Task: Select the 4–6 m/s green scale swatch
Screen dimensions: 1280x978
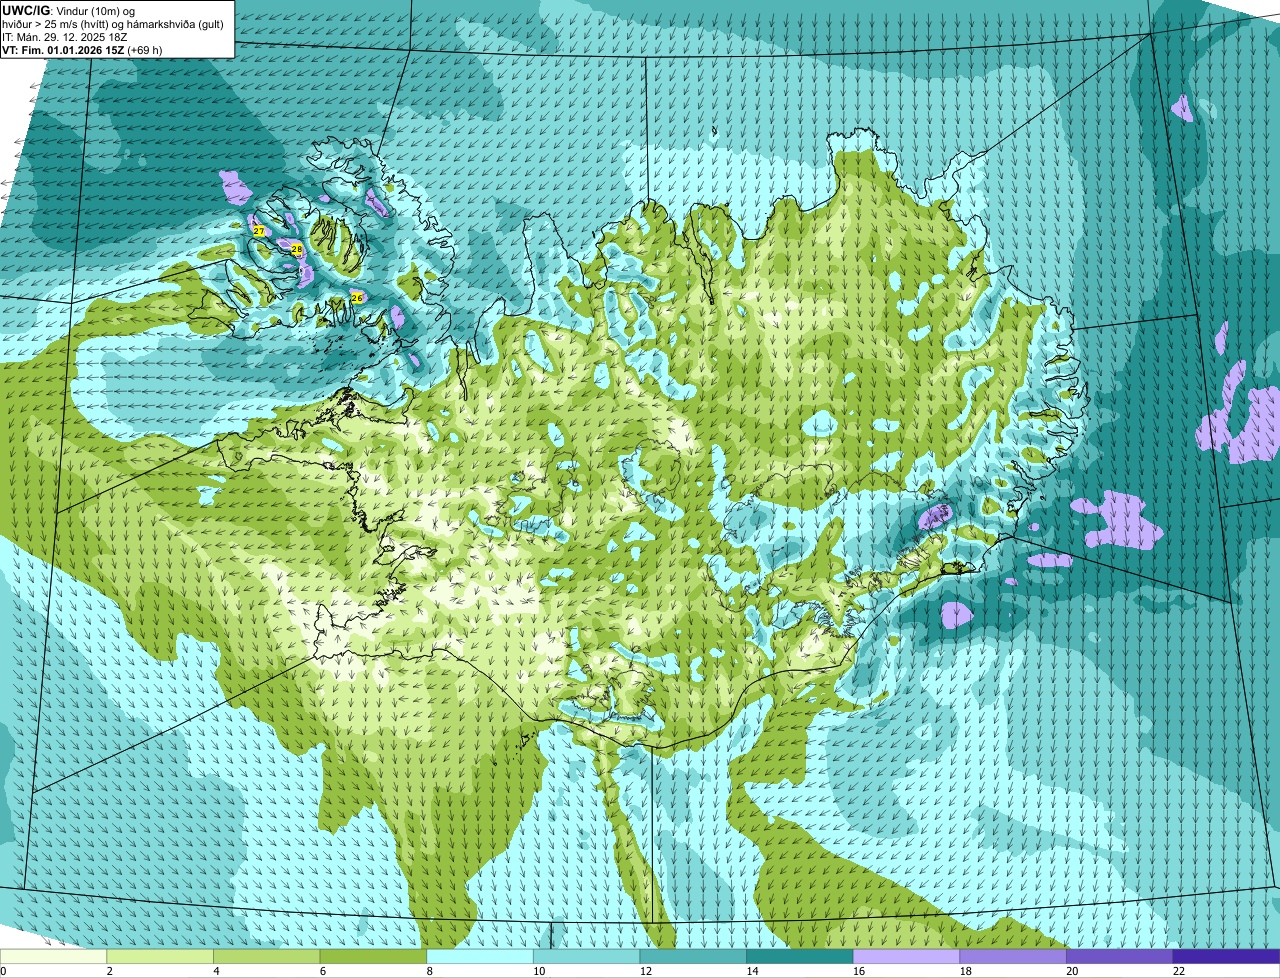Action: (267, 956)
